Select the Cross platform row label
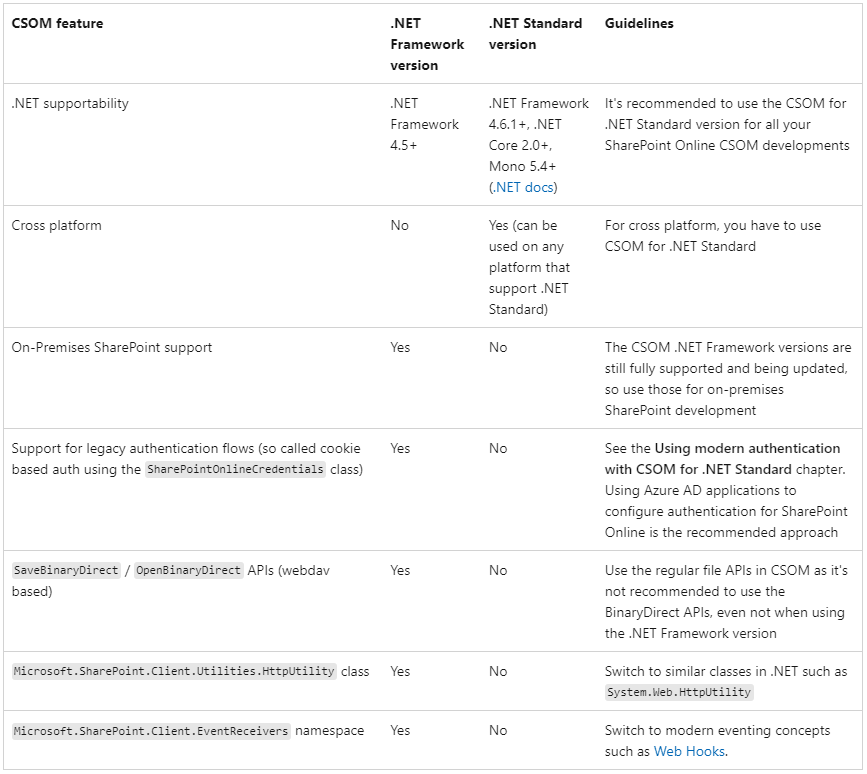The image size is (867, 774). point(56,225)
